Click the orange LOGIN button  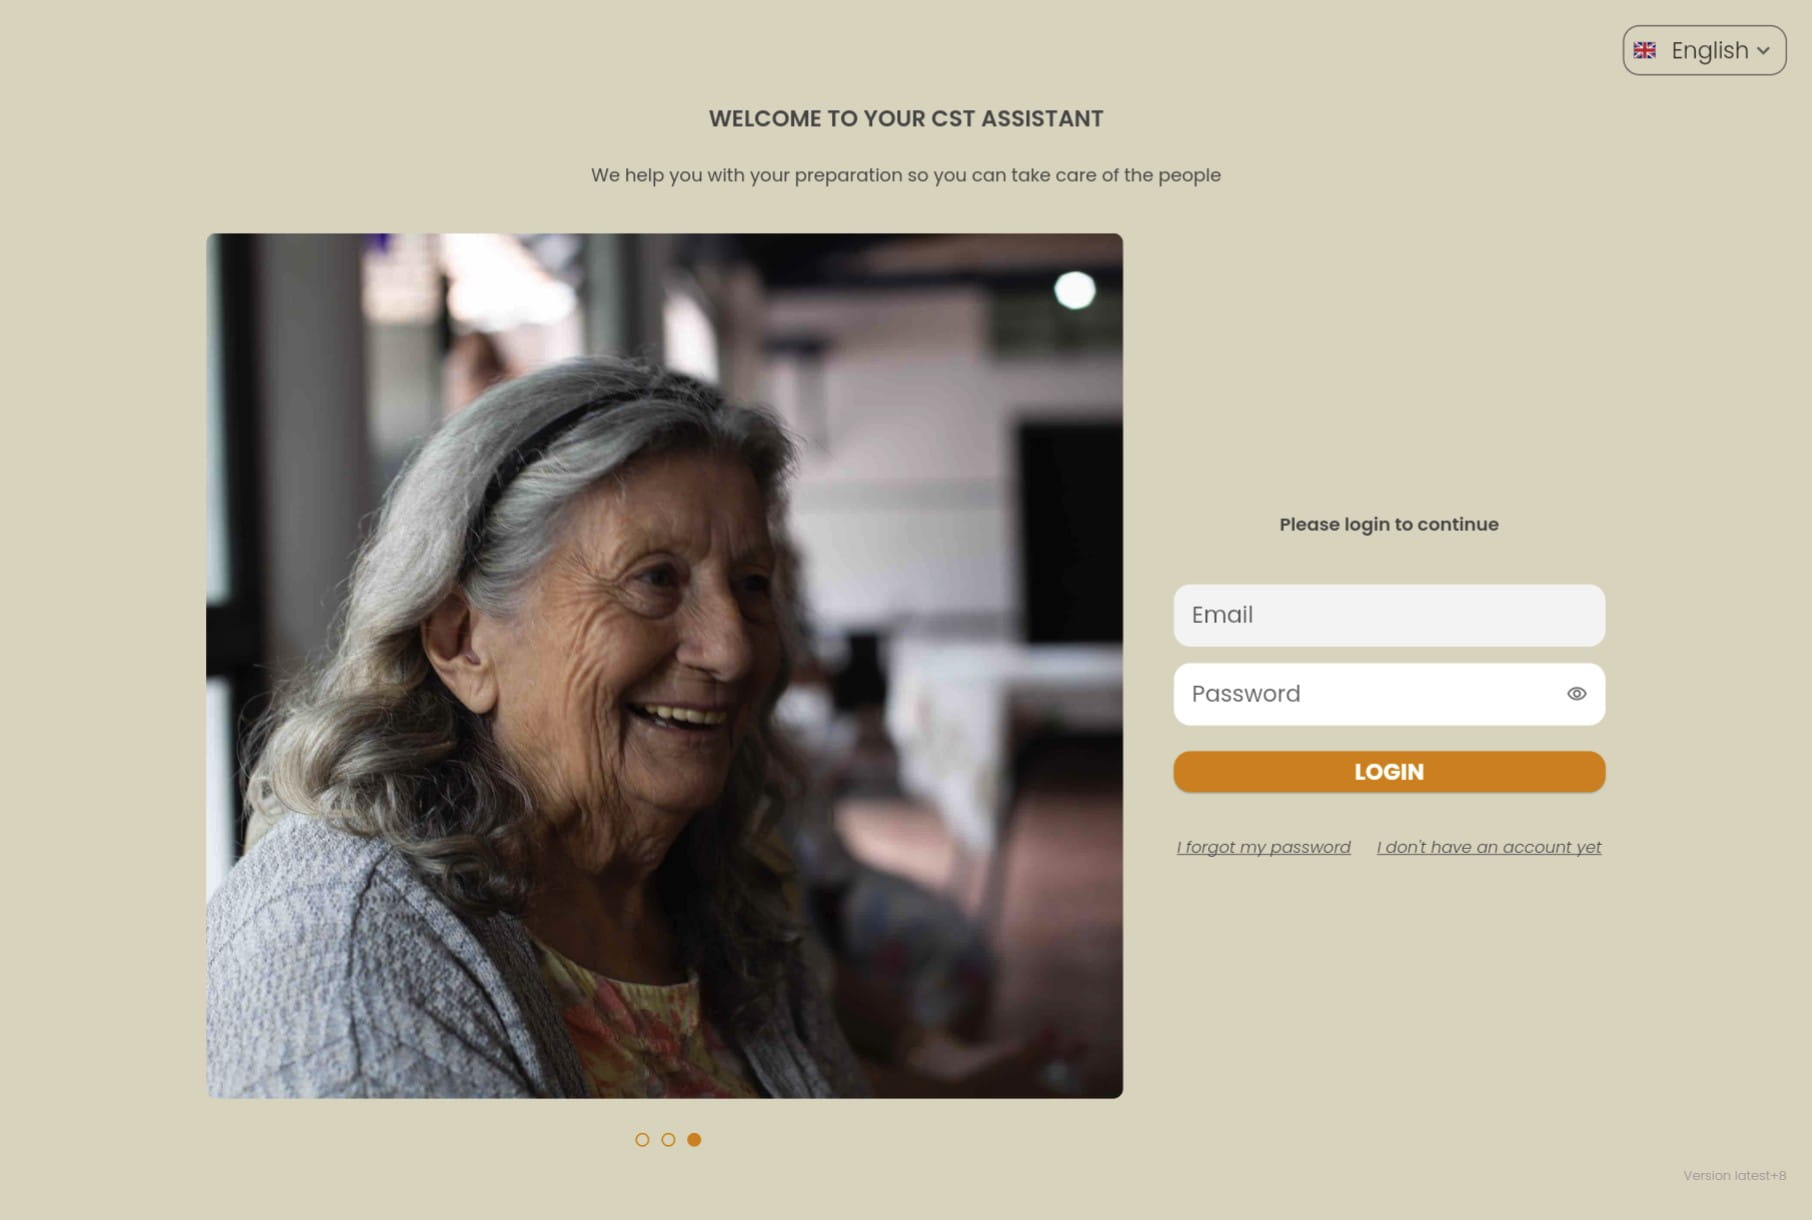(1389, 772)
